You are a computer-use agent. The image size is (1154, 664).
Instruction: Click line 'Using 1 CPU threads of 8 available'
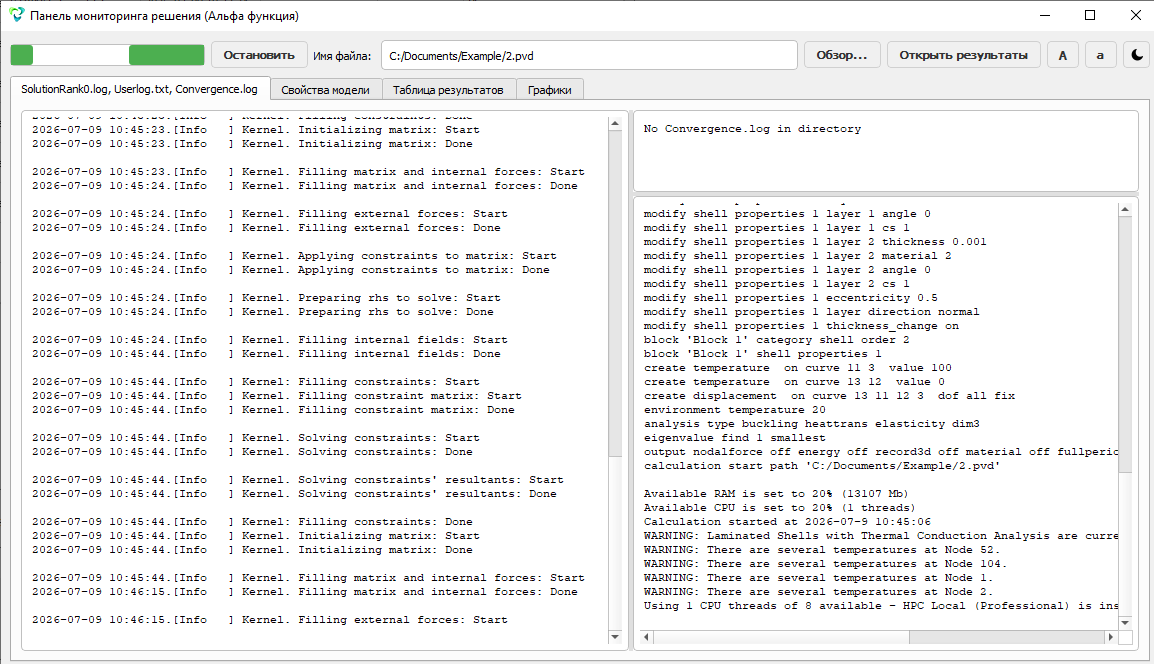pos(880,605)
